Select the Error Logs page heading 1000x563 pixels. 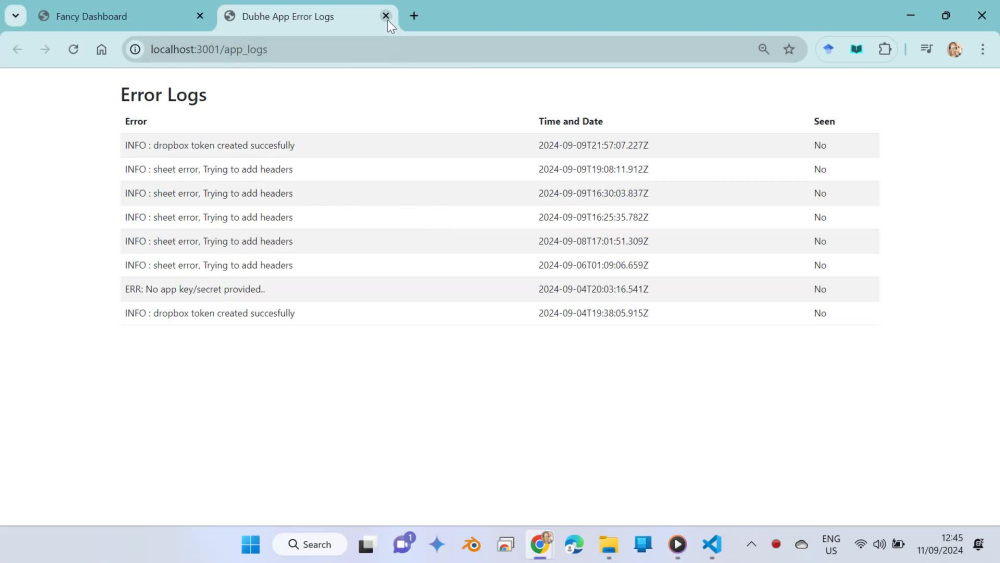[x=163, y=94]
